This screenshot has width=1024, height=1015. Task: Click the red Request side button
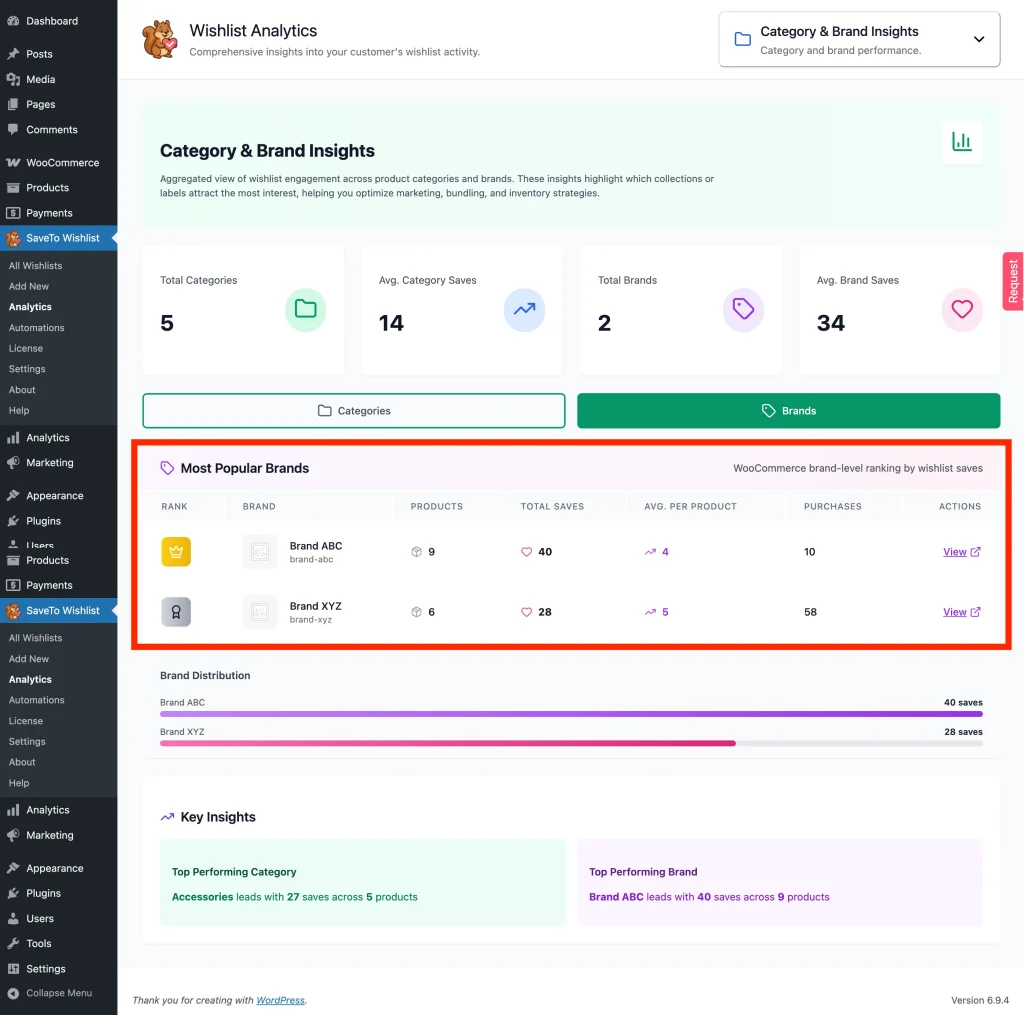click(x=1013, y=281)
